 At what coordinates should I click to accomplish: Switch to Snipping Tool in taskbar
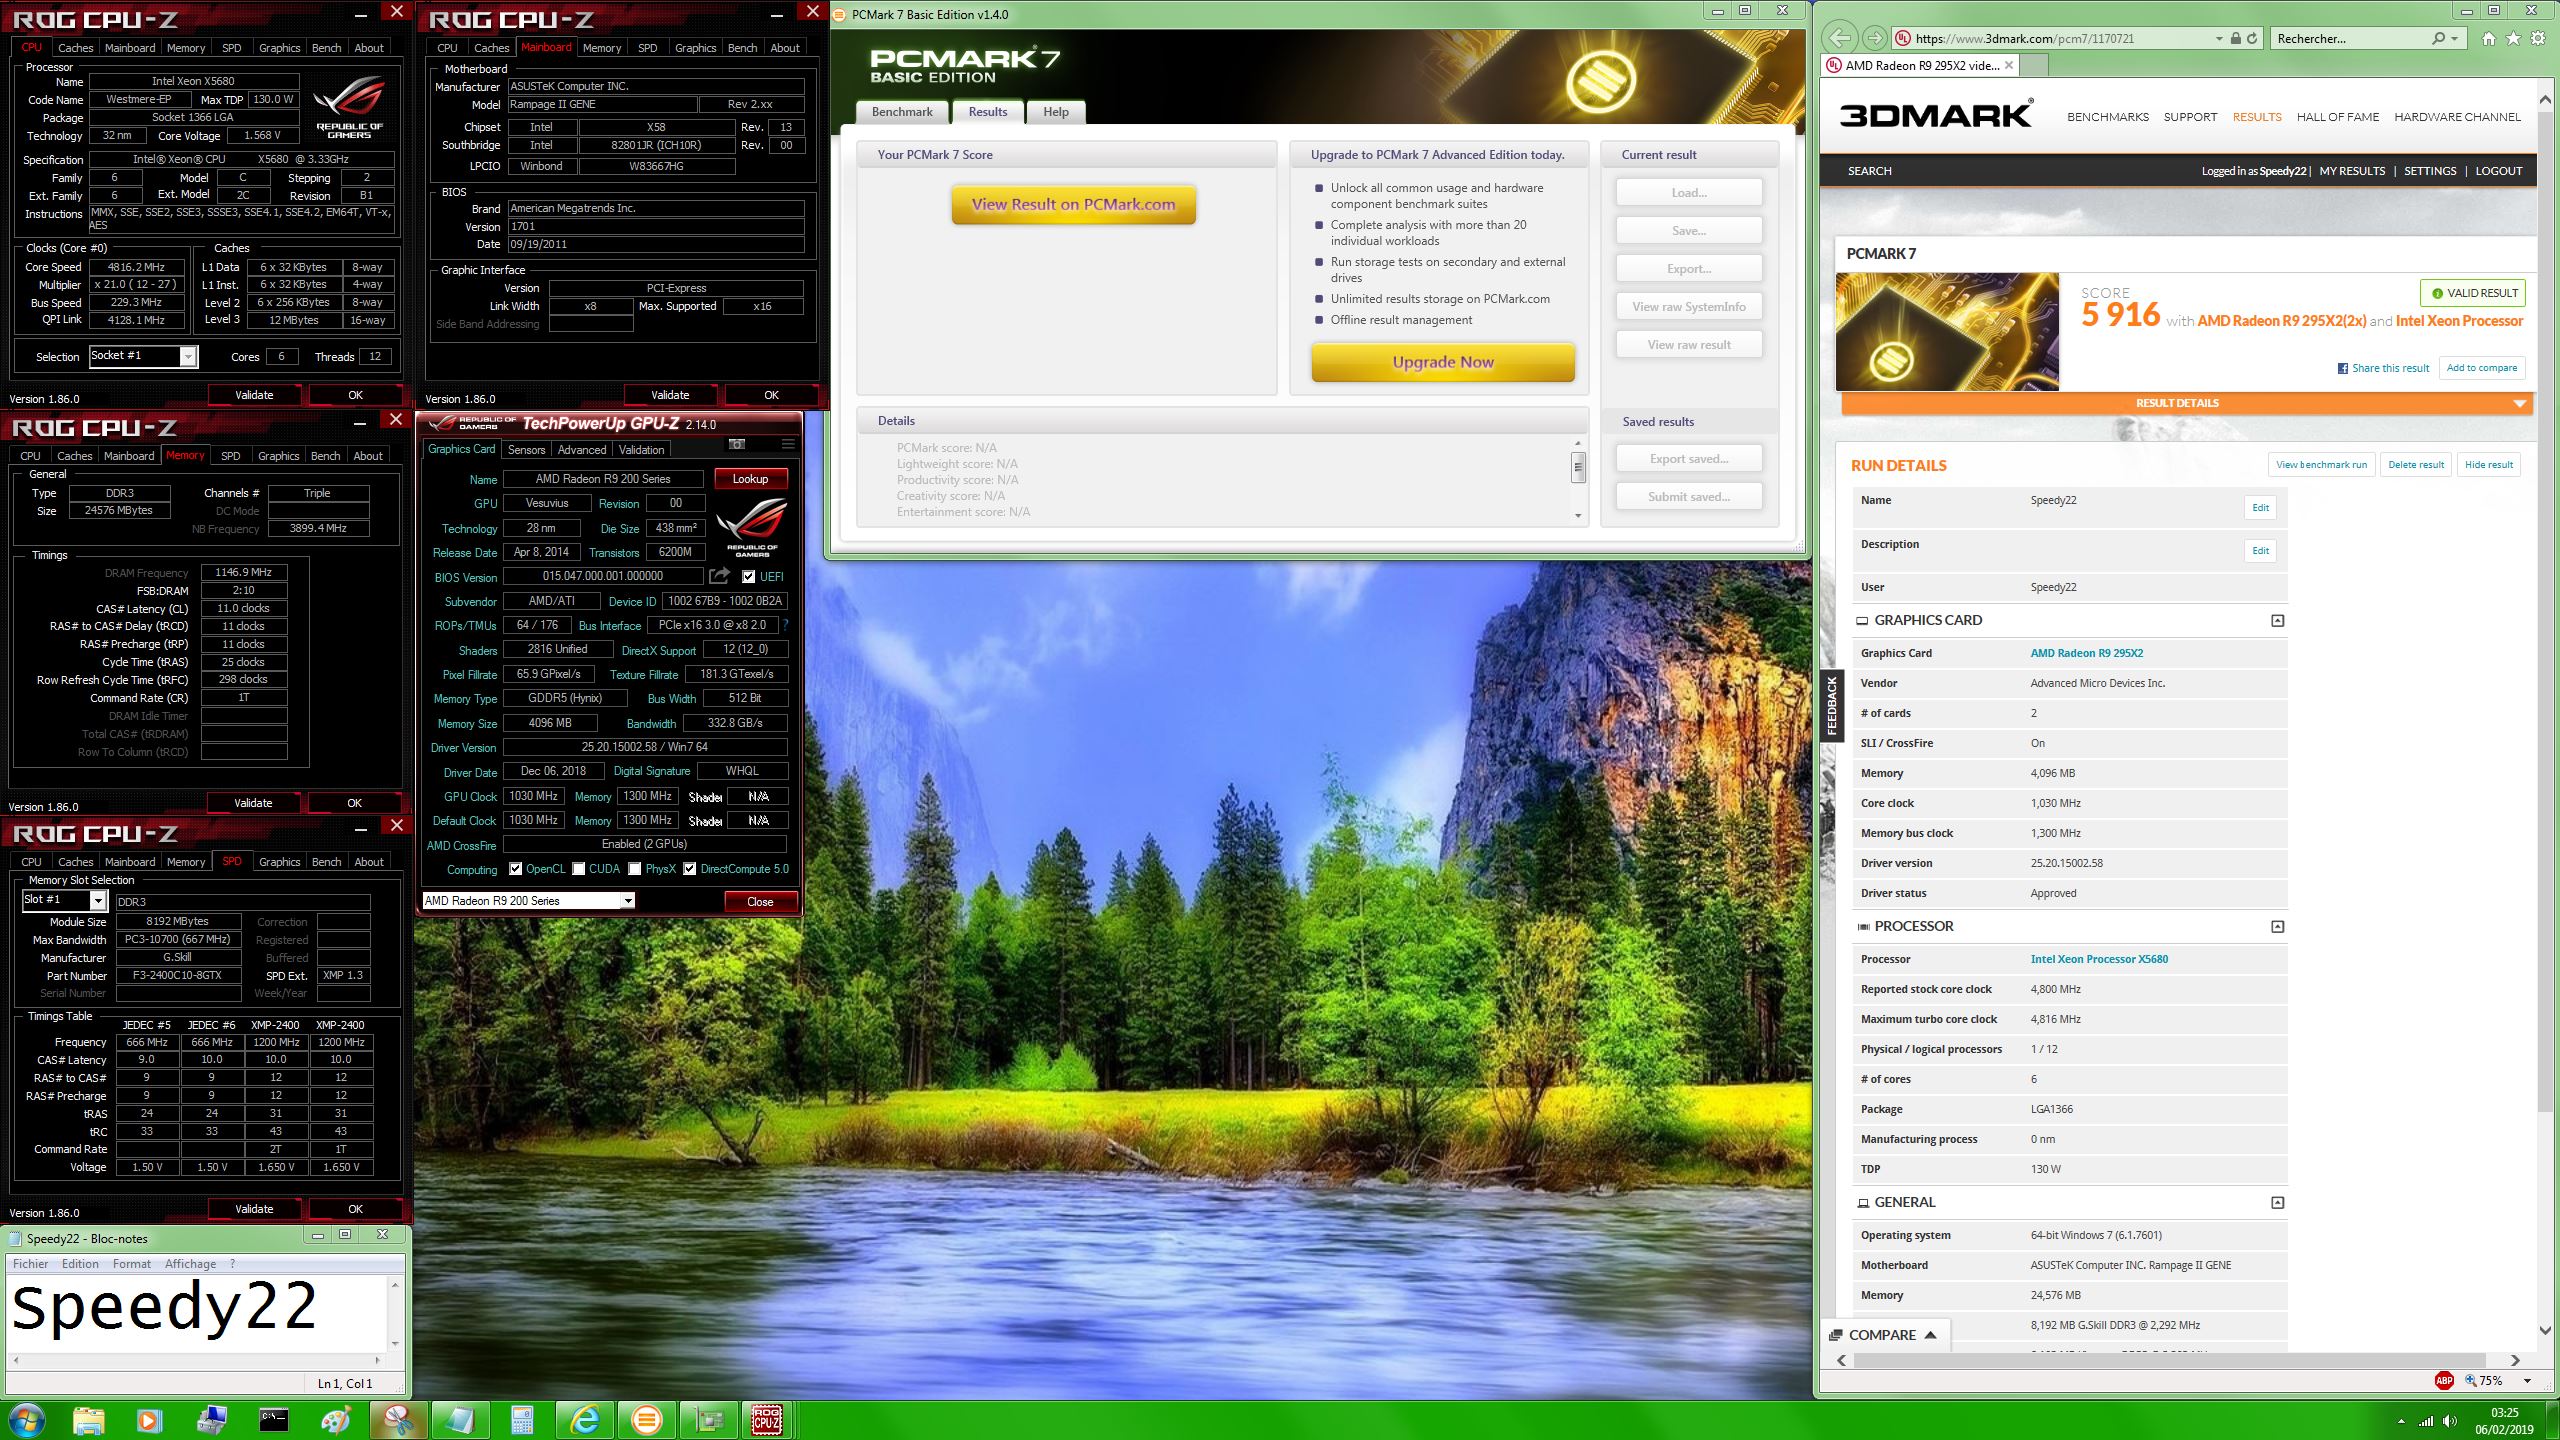coord(398,1420)
